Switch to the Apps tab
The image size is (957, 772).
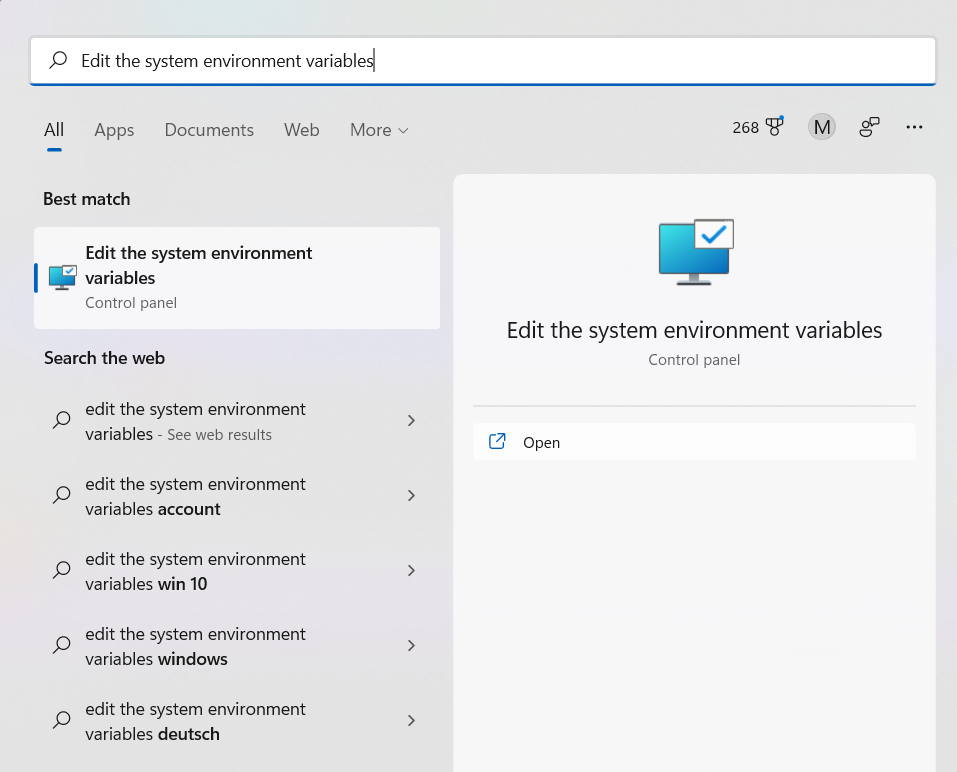[114, 130]
